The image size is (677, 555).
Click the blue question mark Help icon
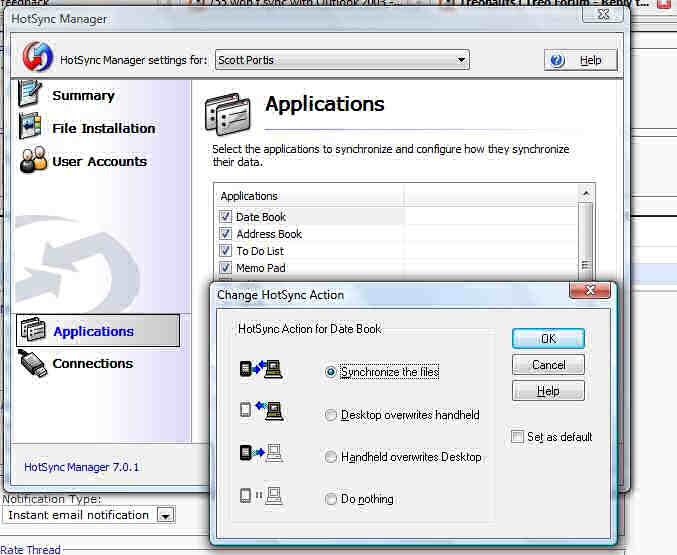coord(557,60)
